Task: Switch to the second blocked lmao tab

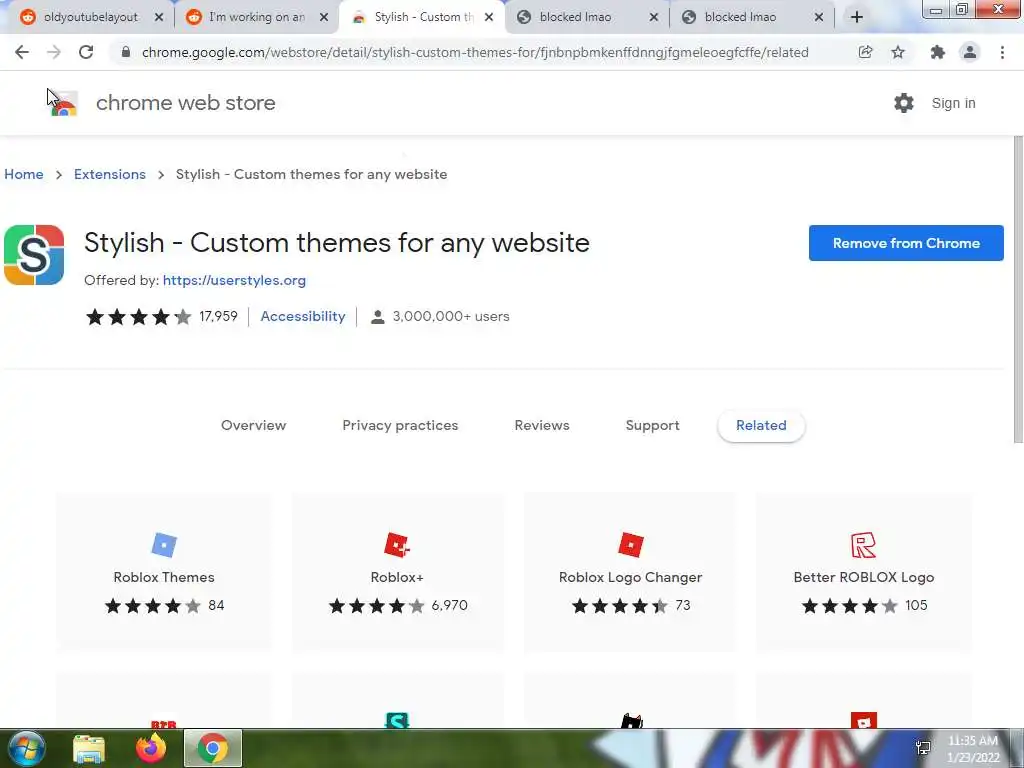Action: (x=740, y=18)
